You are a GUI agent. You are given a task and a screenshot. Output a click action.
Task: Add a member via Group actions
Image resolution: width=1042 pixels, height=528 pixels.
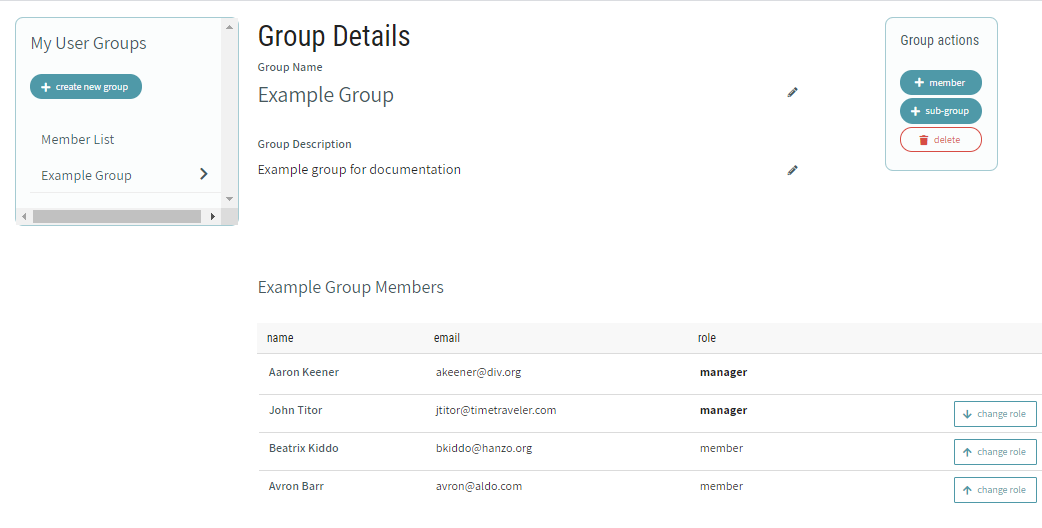tap(940, 82)
